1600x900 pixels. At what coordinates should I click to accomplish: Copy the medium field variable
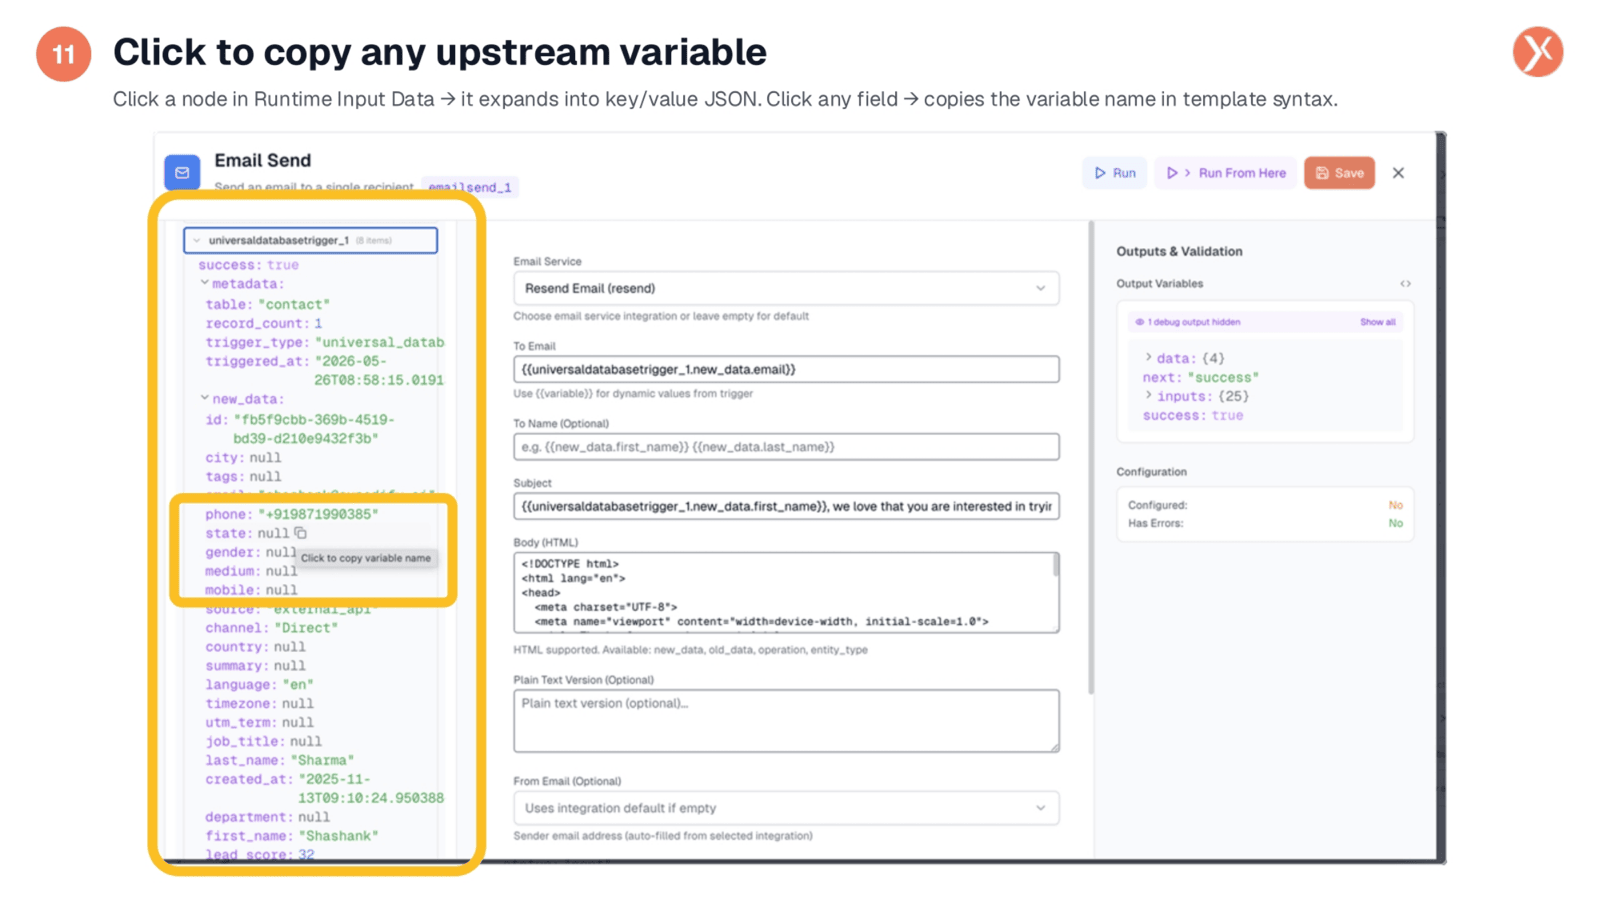(x=251, y=571)
